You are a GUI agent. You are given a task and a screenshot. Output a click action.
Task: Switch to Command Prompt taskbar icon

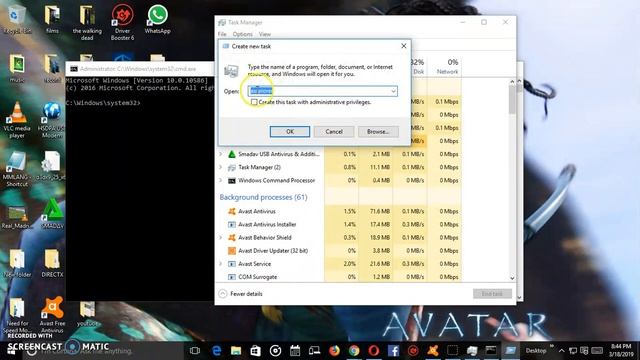491,351
